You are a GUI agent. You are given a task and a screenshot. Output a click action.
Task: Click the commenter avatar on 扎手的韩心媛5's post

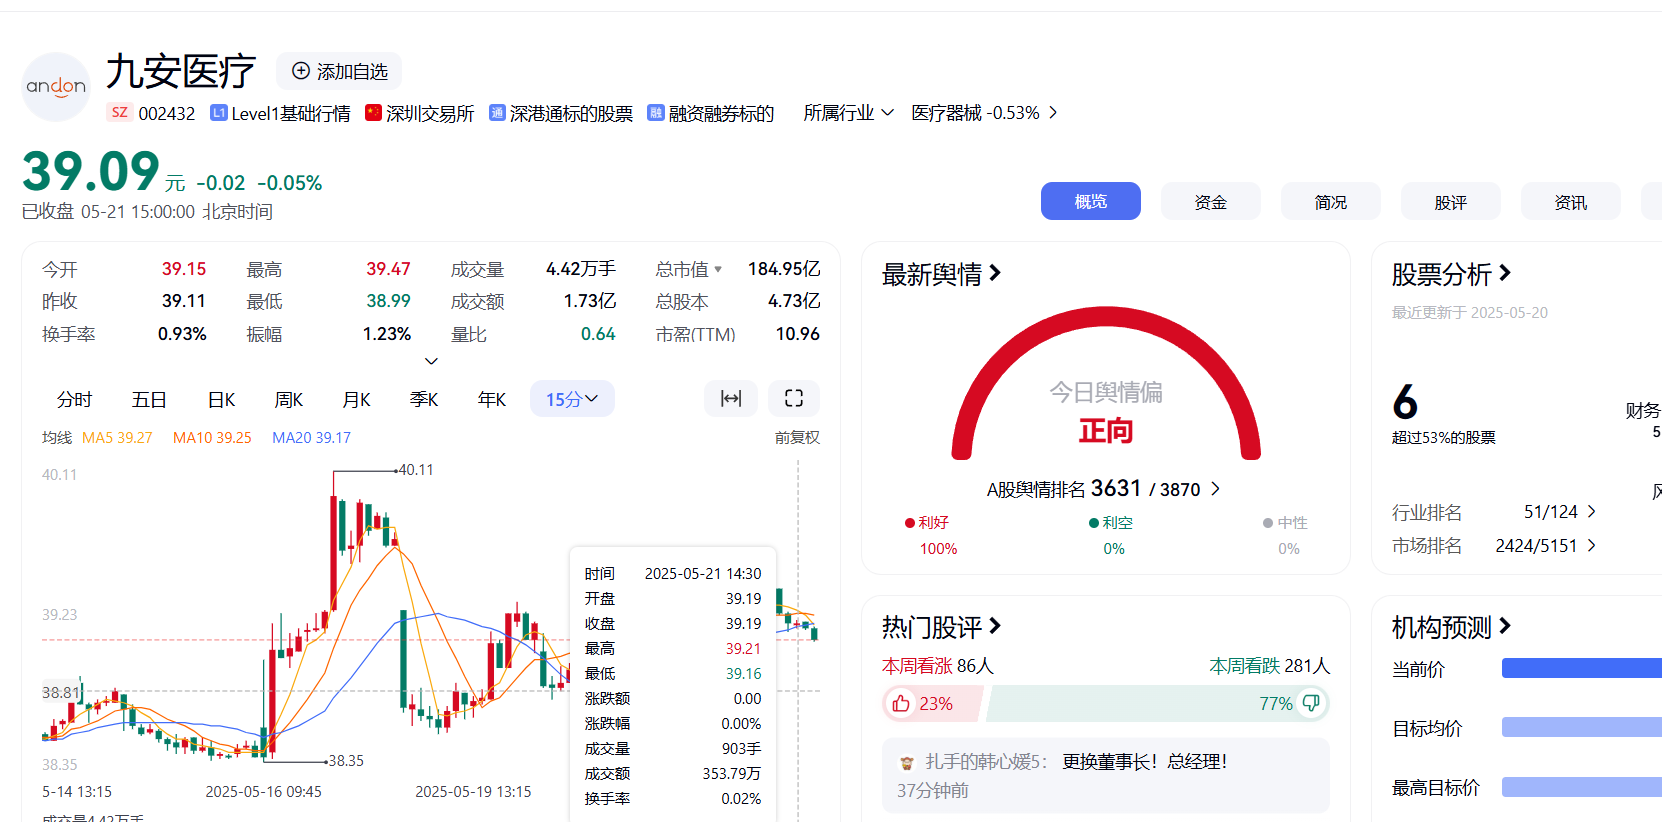pos(907,762)
